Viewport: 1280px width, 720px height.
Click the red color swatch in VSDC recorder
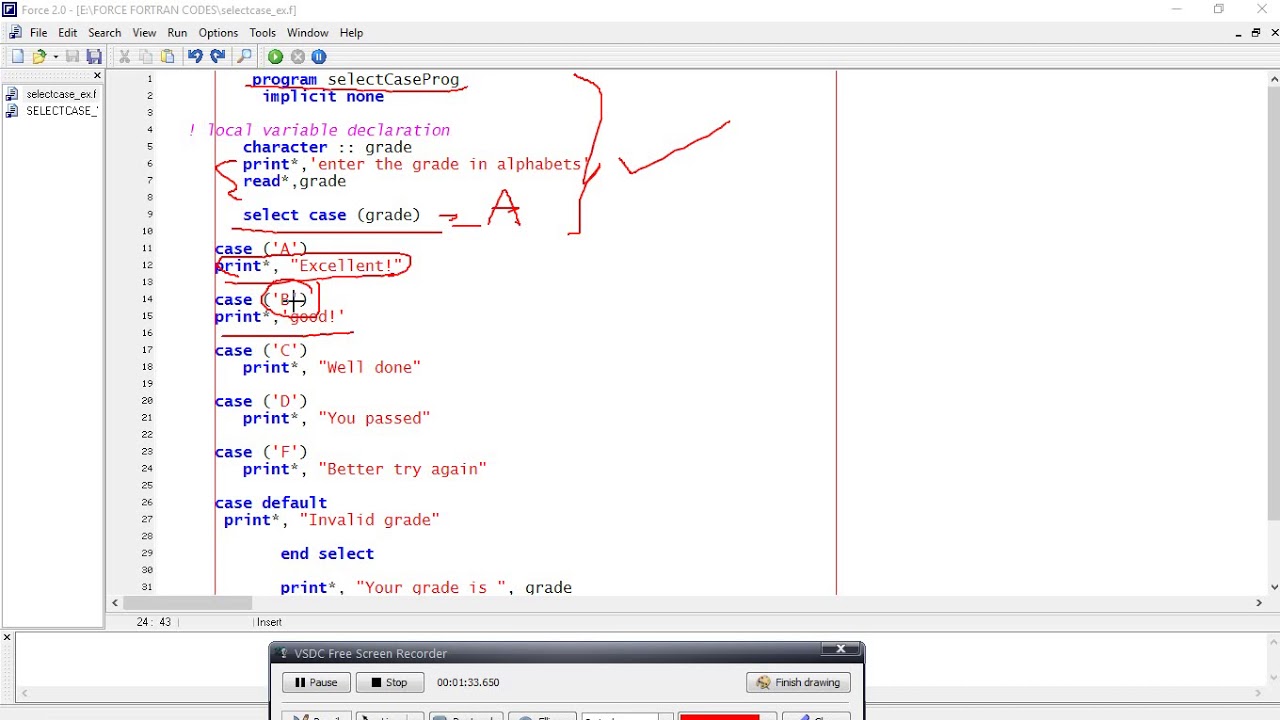719,716
